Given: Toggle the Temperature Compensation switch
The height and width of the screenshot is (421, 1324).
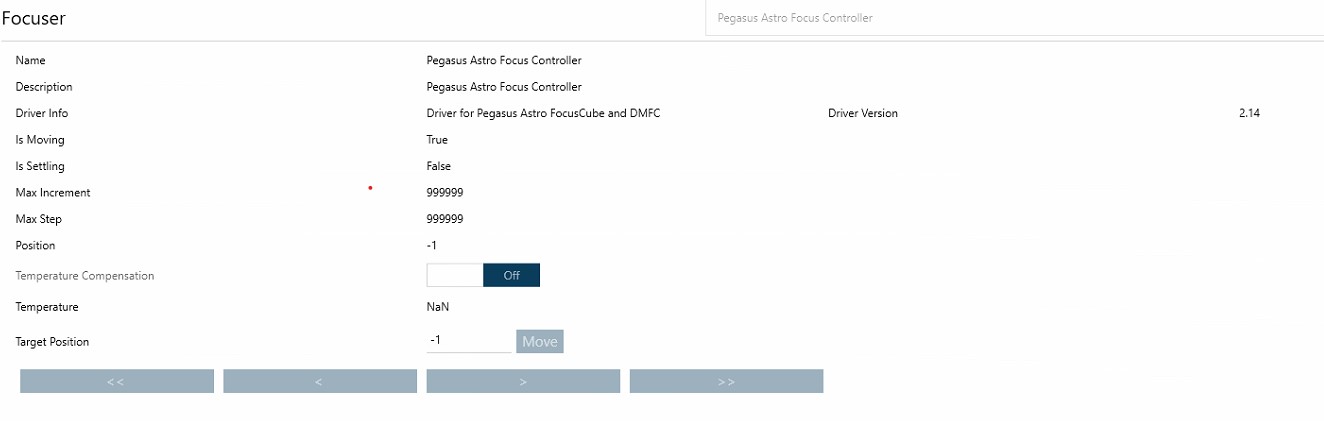Looking at the screenshot, I should (x=483, y=275).
